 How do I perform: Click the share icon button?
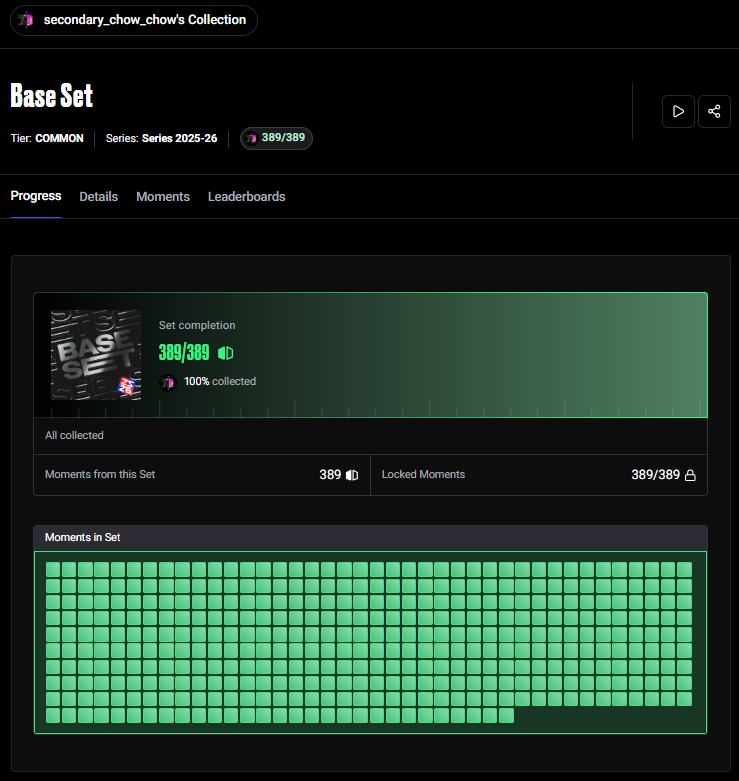714,111
